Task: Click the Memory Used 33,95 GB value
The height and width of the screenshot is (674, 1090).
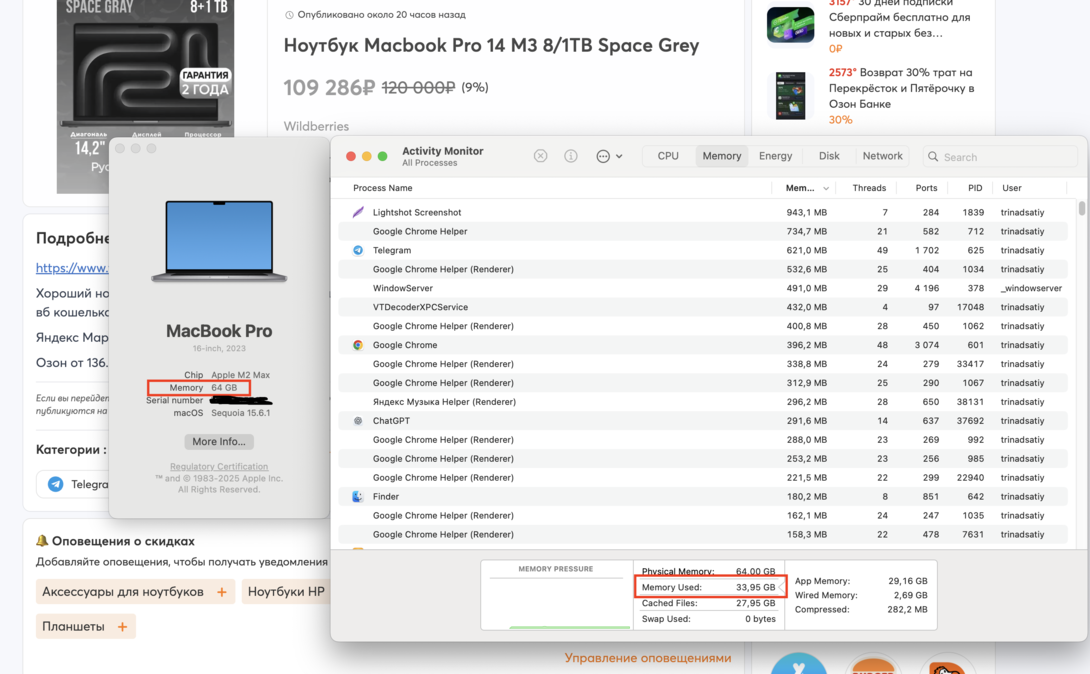Action: [x=756, y=587]
